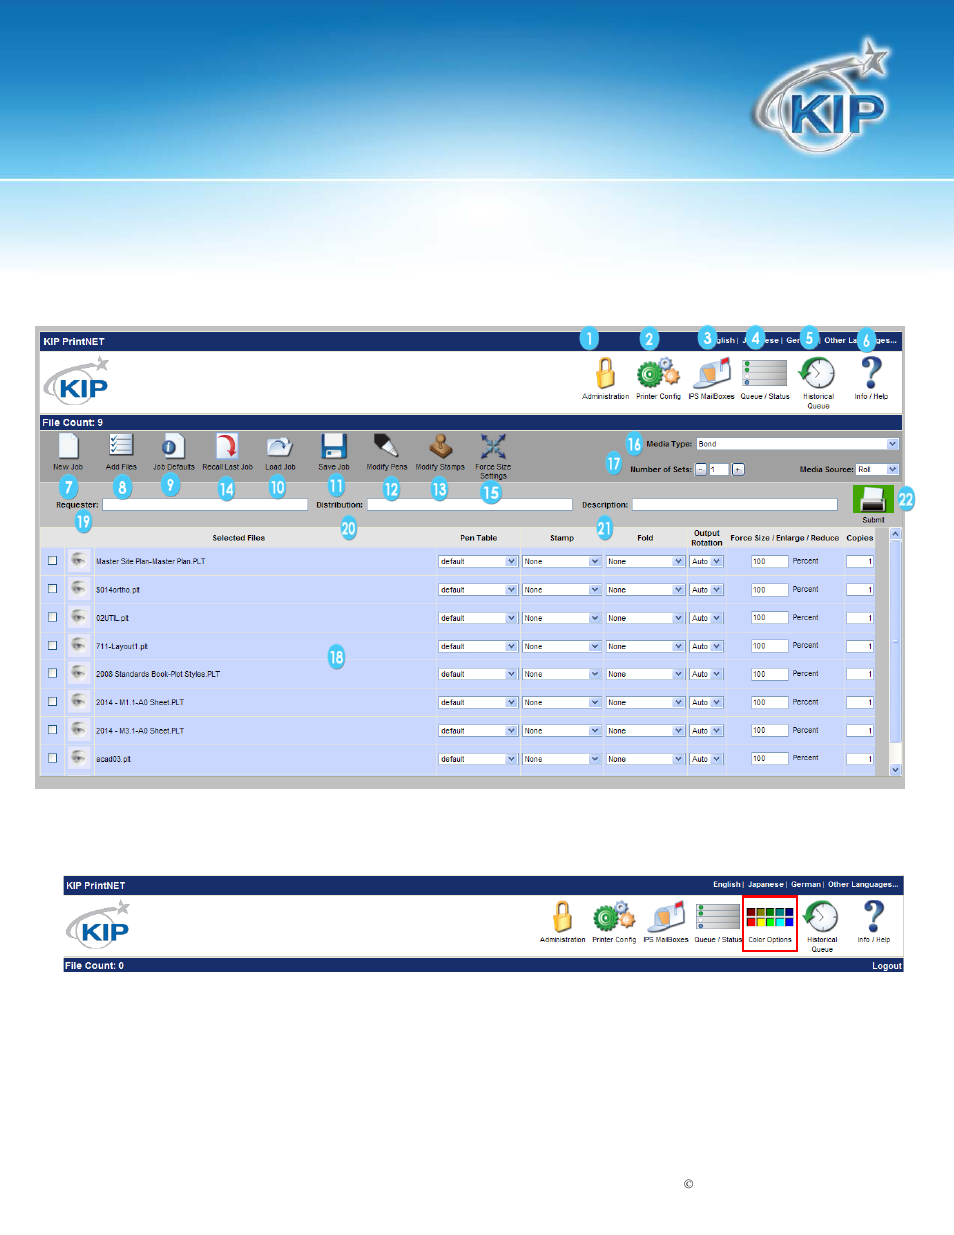Click Force Size value for Master Site Plan row
Screen dimensions: 954x1235
(770, 561)
